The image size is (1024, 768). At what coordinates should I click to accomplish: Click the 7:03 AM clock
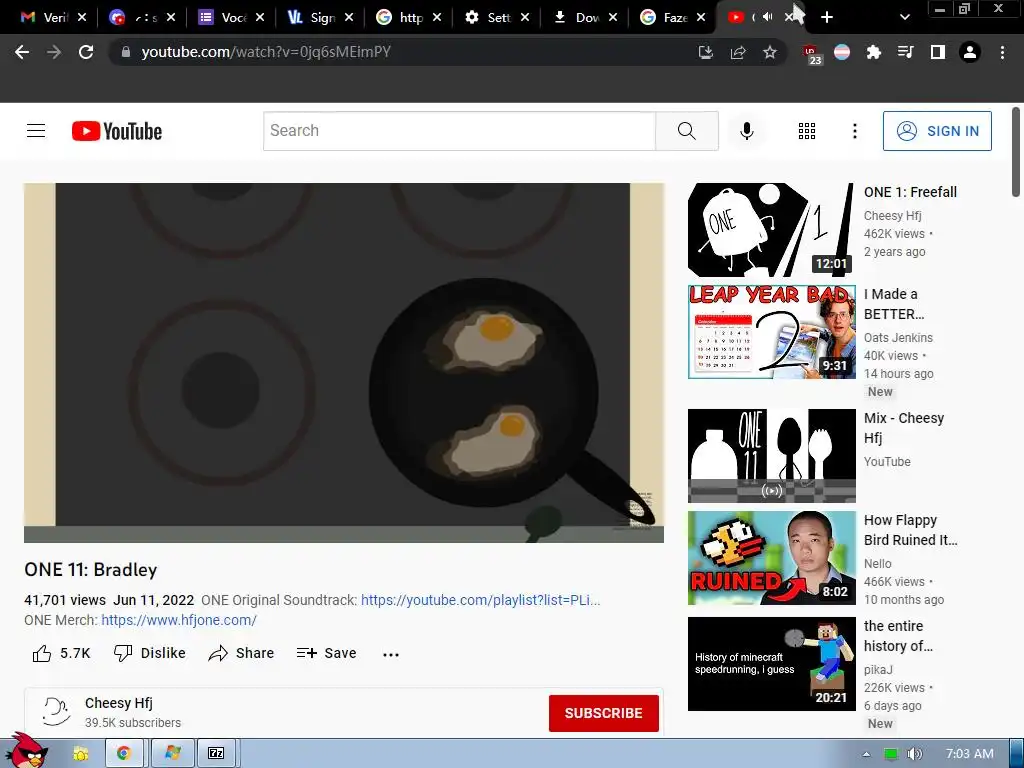969,754
